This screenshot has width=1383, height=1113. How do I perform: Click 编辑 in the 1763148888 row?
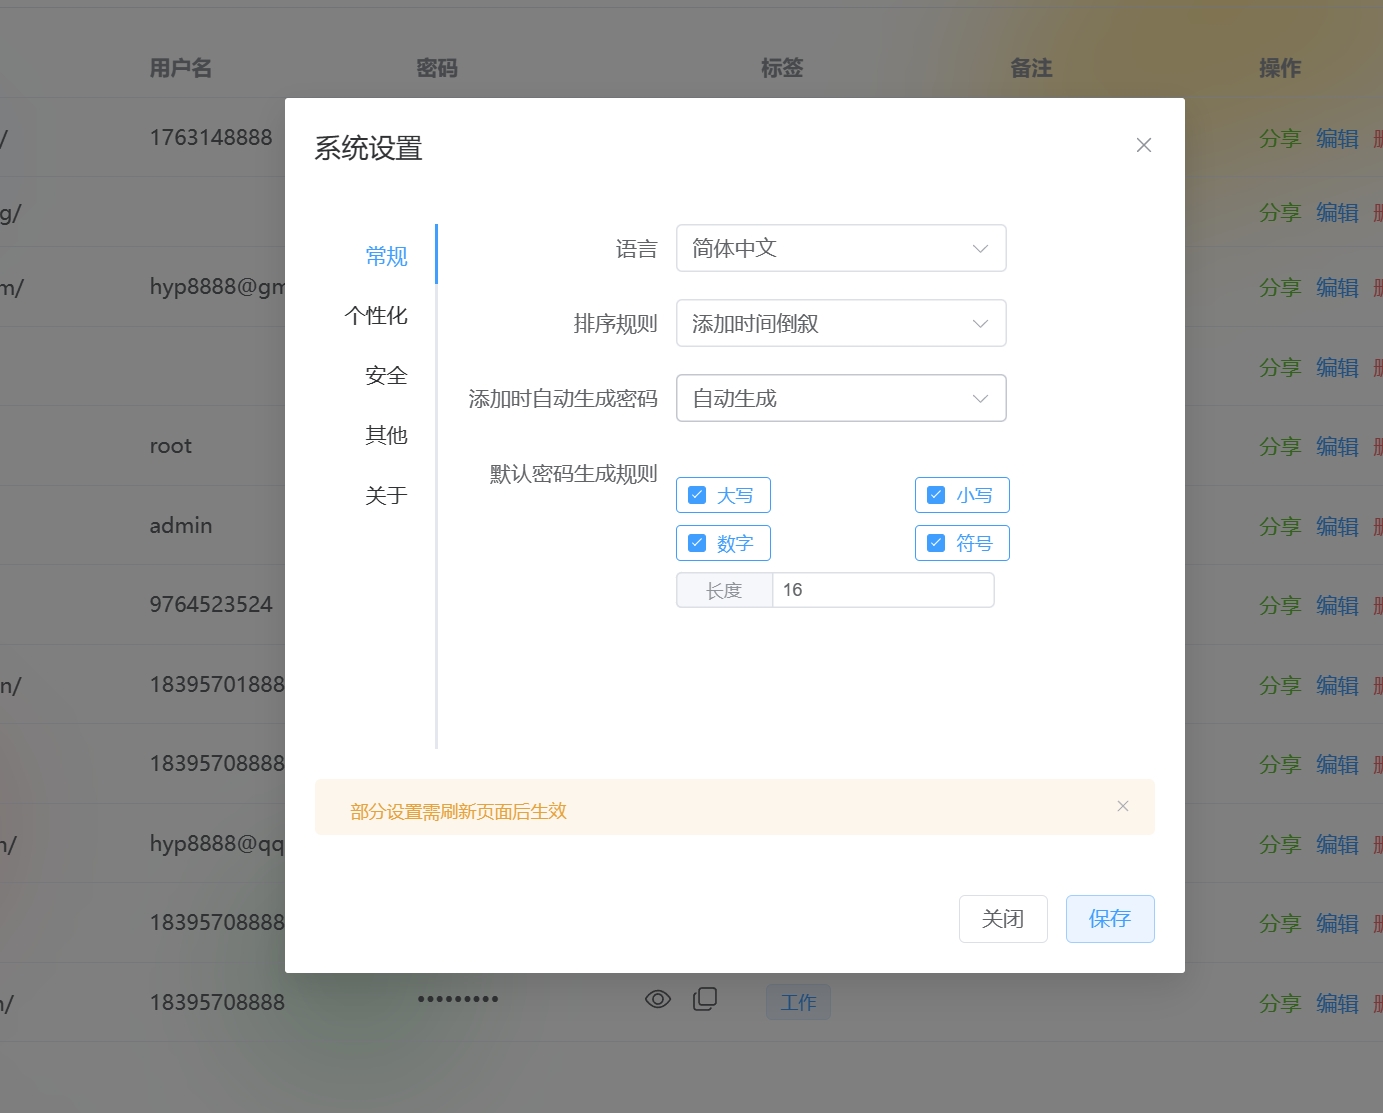(1337, 138)
